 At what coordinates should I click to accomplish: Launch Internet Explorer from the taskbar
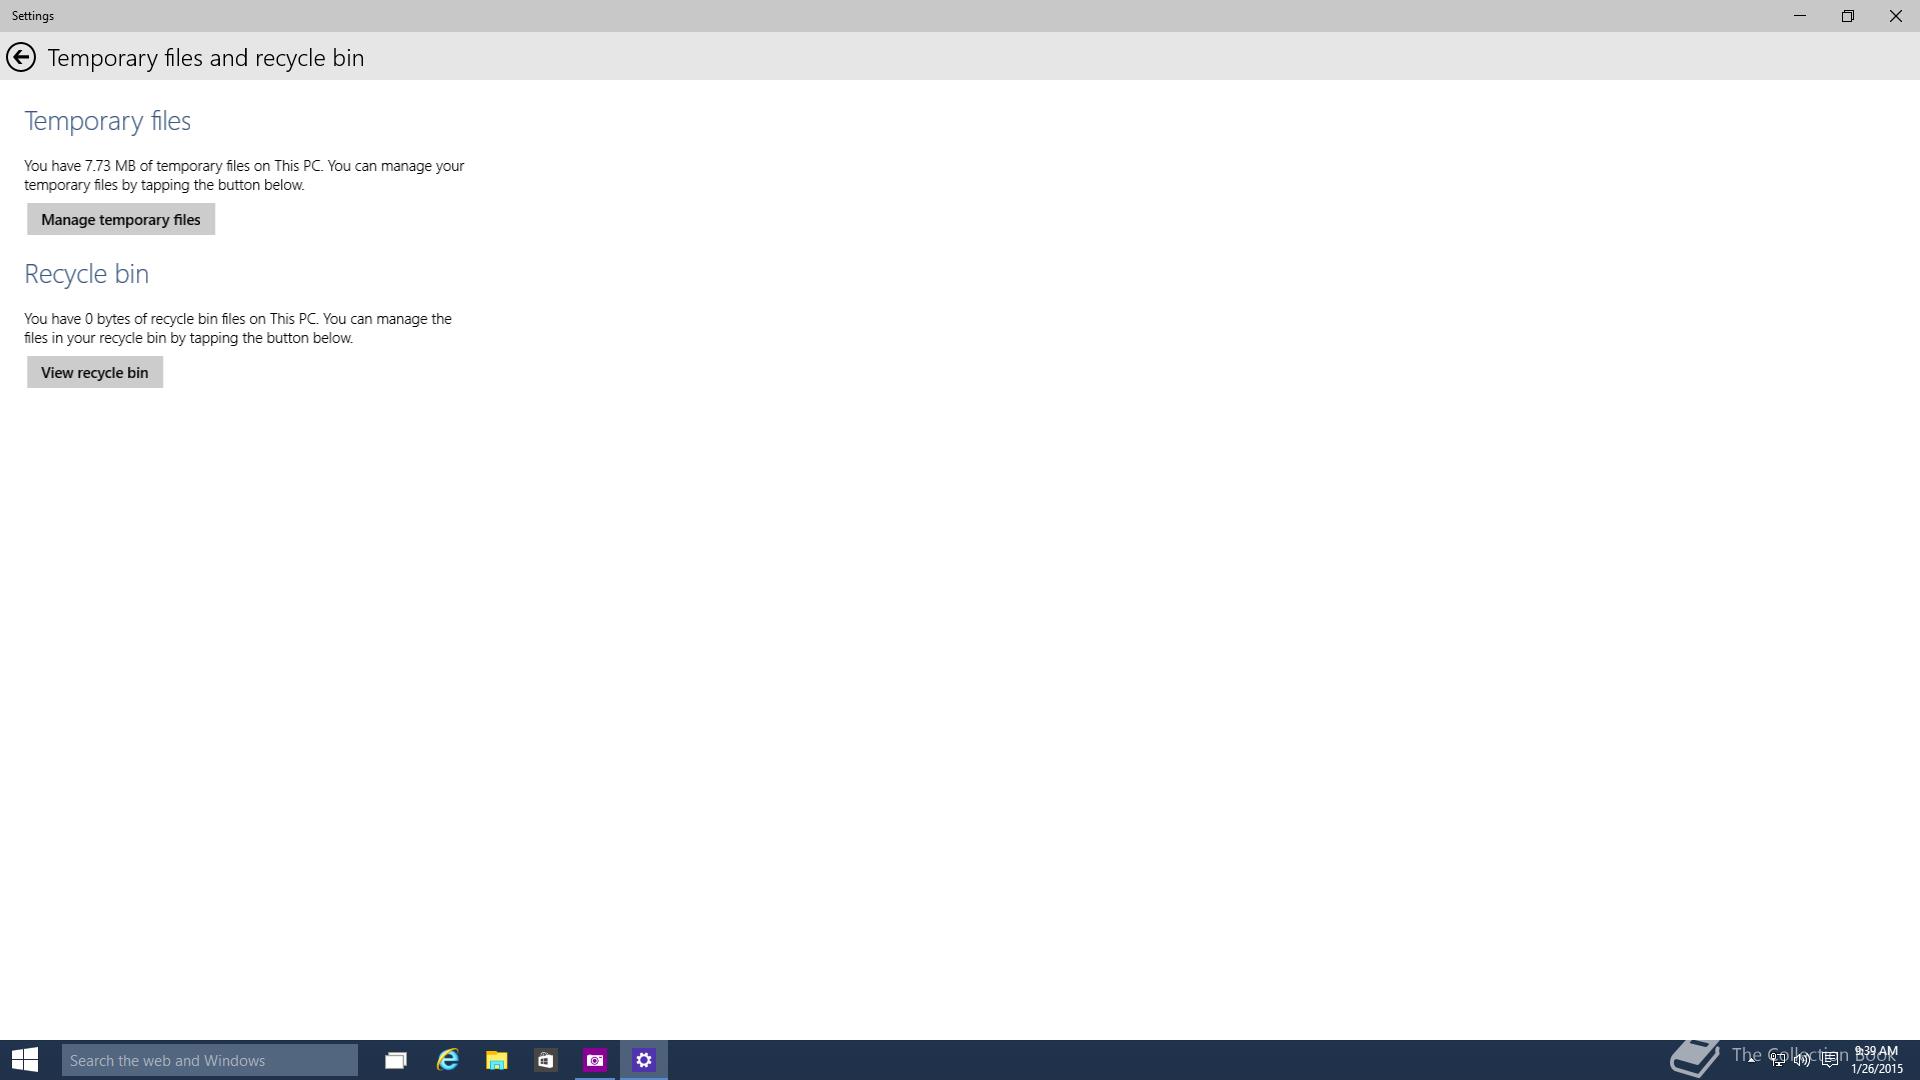tap(447, 1060)
